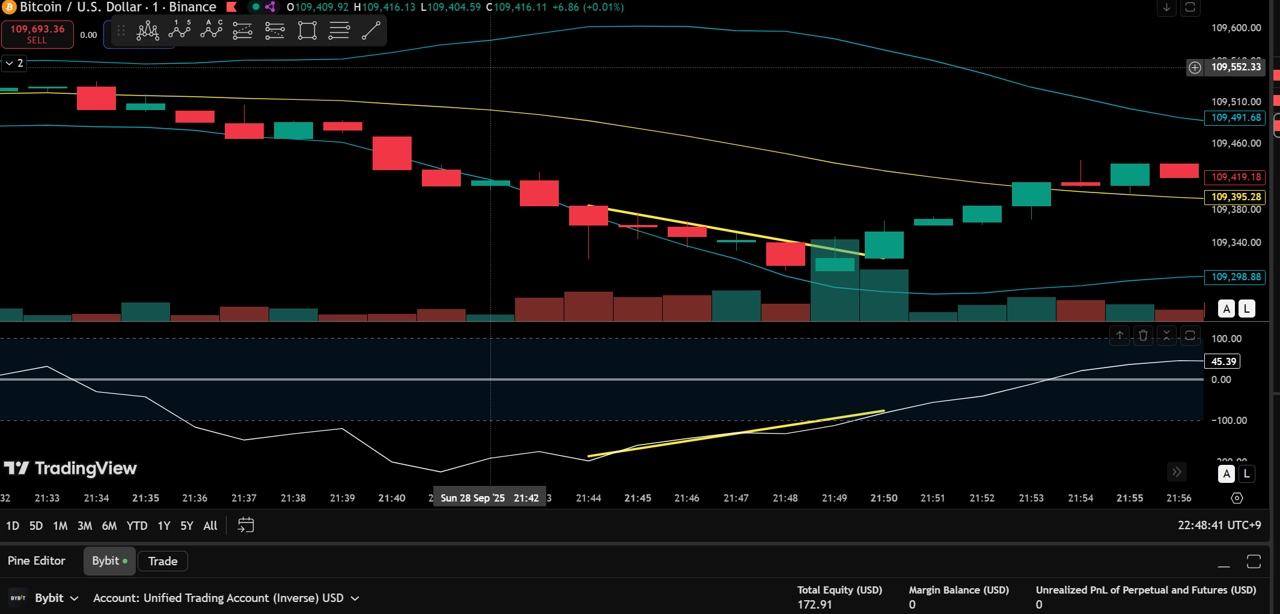
Task: Open the Trade tab in bottom panel
Action: click(x=163, y=561)
